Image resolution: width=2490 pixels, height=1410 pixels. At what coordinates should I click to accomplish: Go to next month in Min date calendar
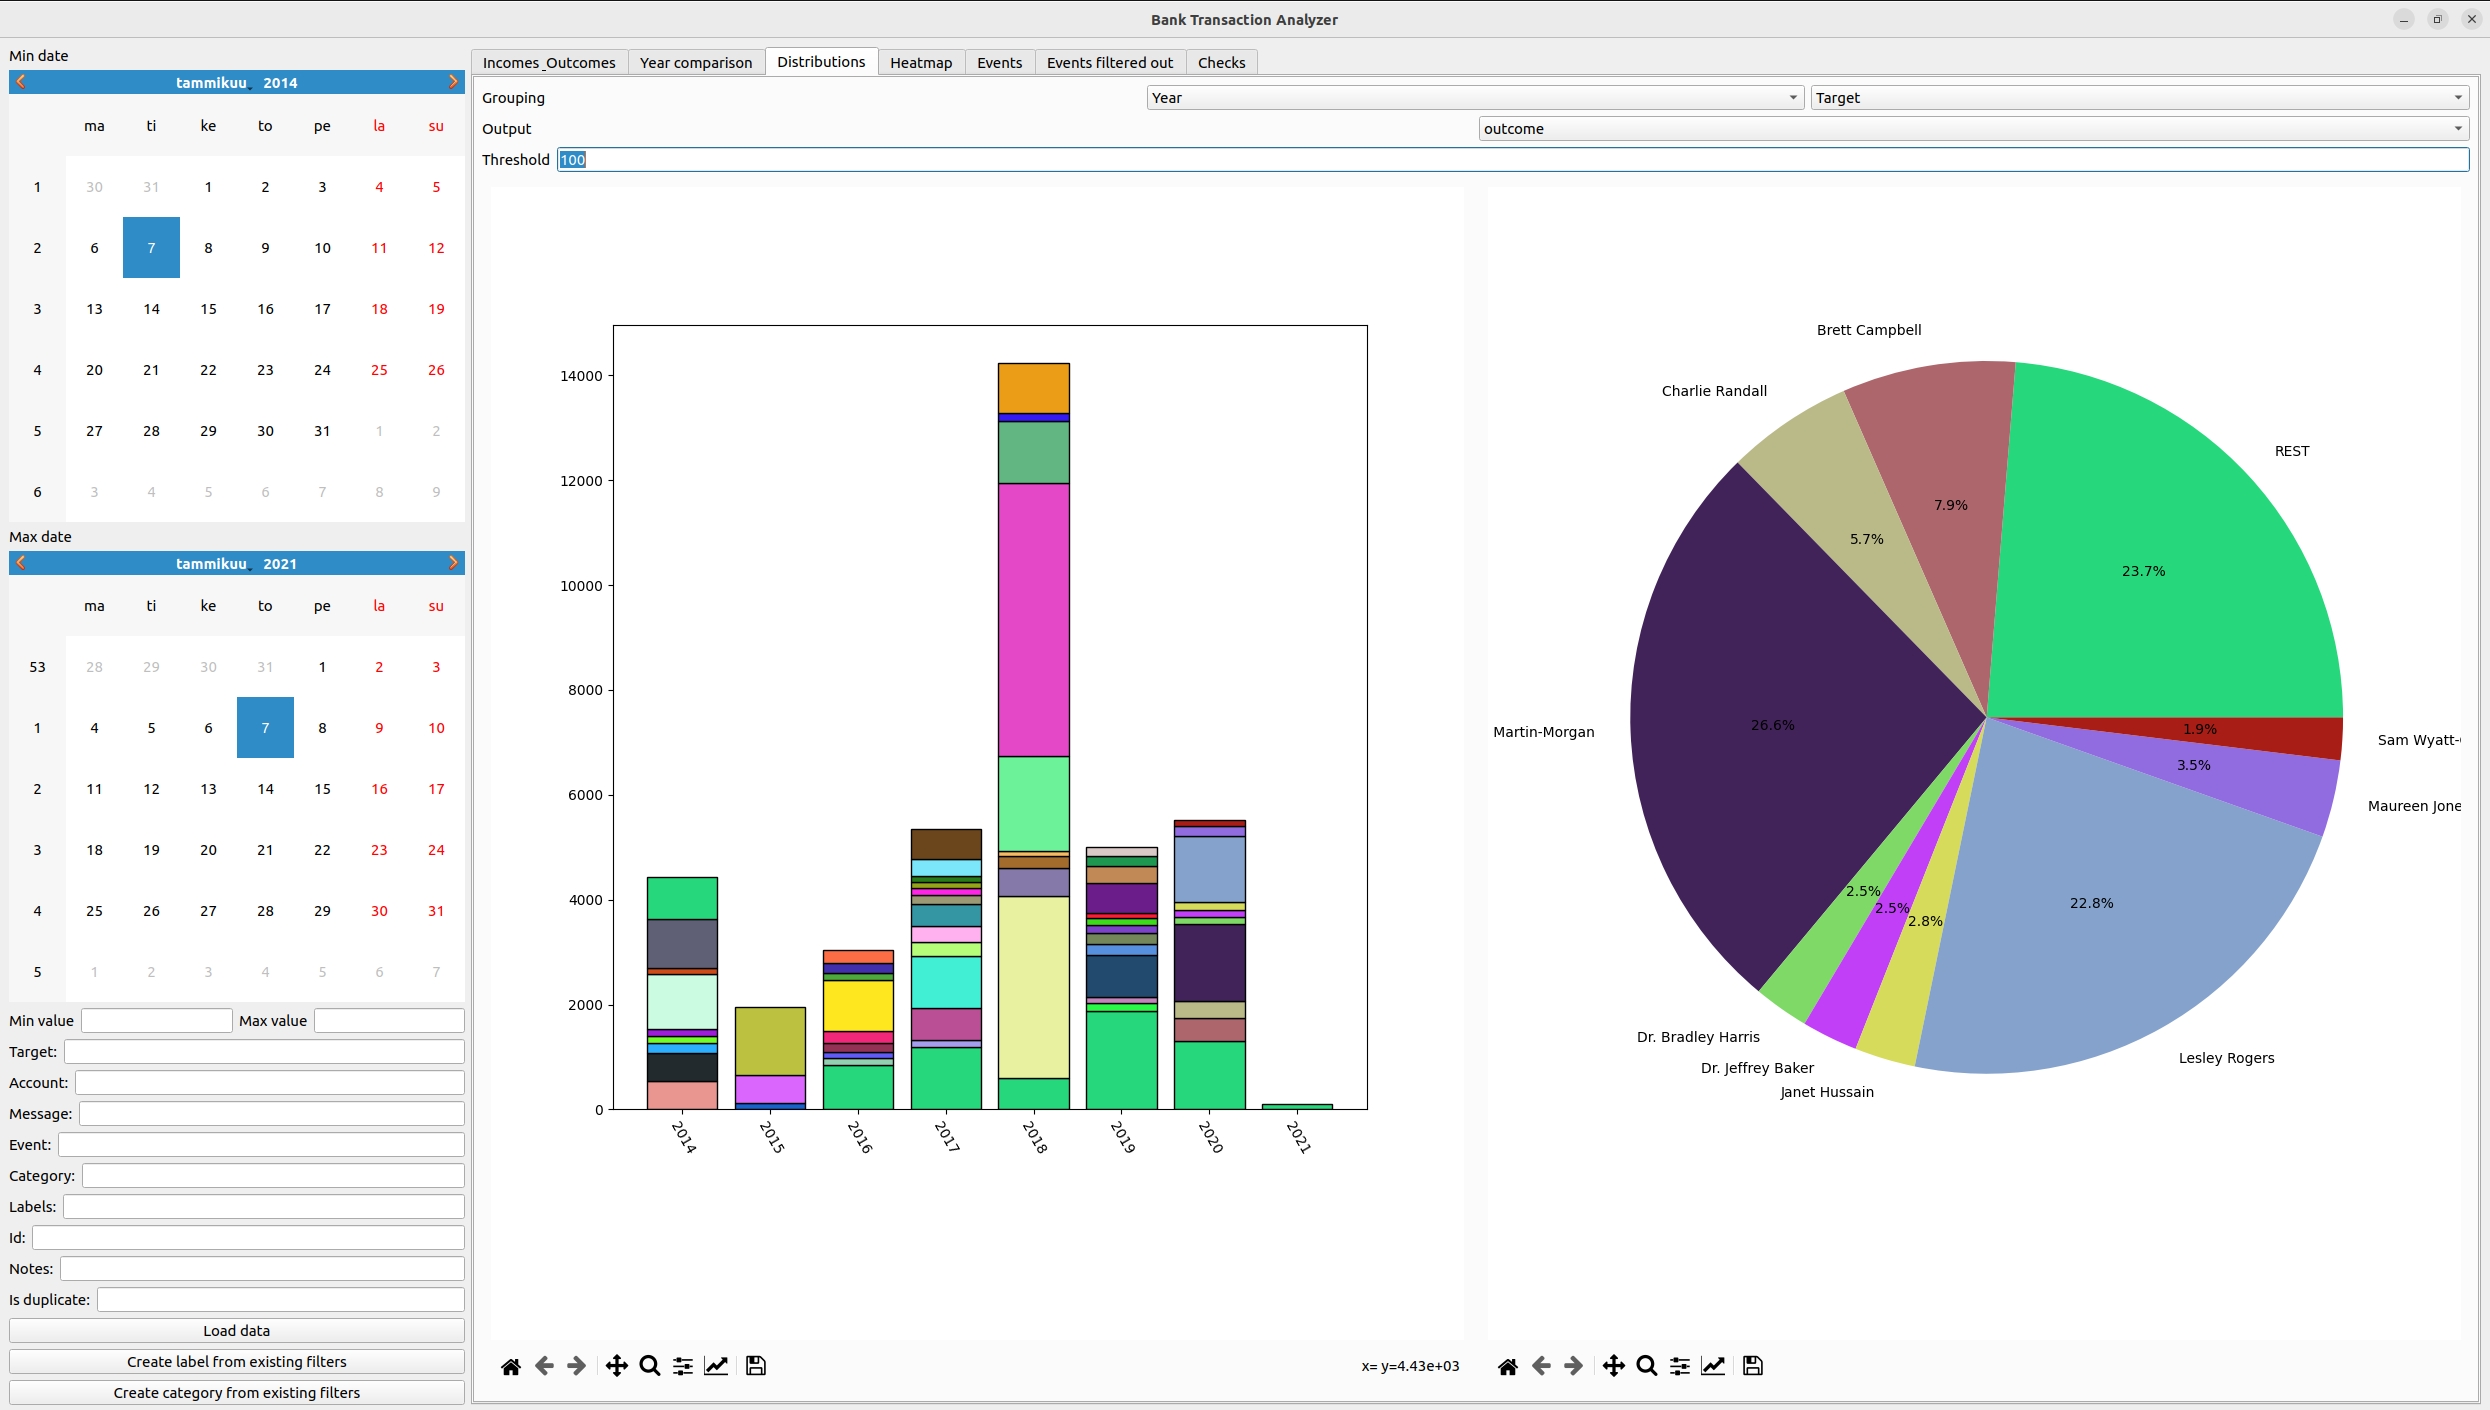pyautogui.click(x=453, y=82)
